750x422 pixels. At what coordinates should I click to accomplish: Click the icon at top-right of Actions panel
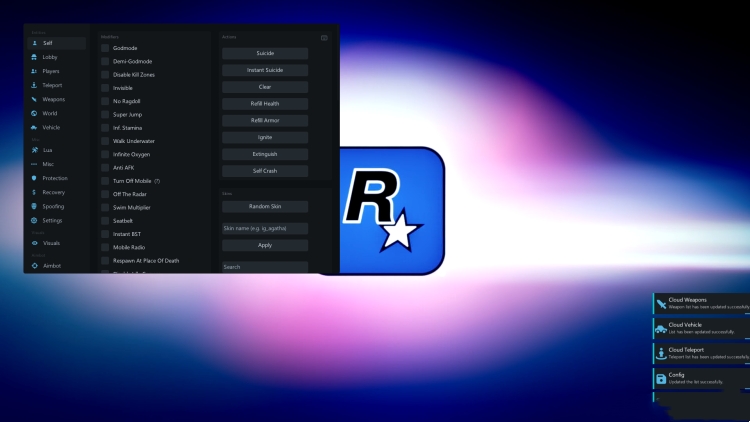click(324, 38)
